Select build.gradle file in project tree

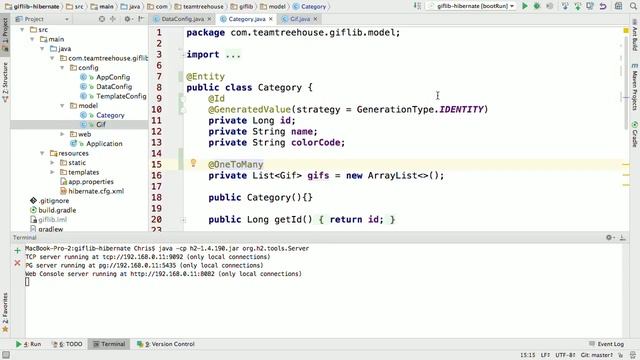[57, 210]
